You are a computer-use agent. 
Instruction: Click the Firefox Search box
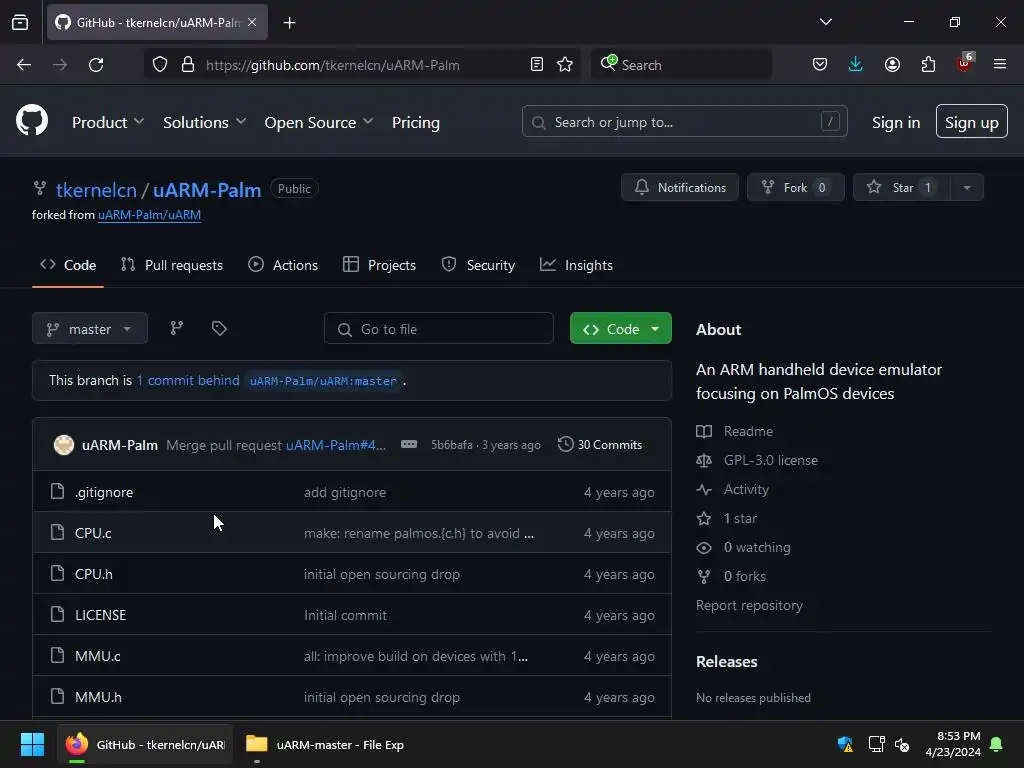(681, 65)
